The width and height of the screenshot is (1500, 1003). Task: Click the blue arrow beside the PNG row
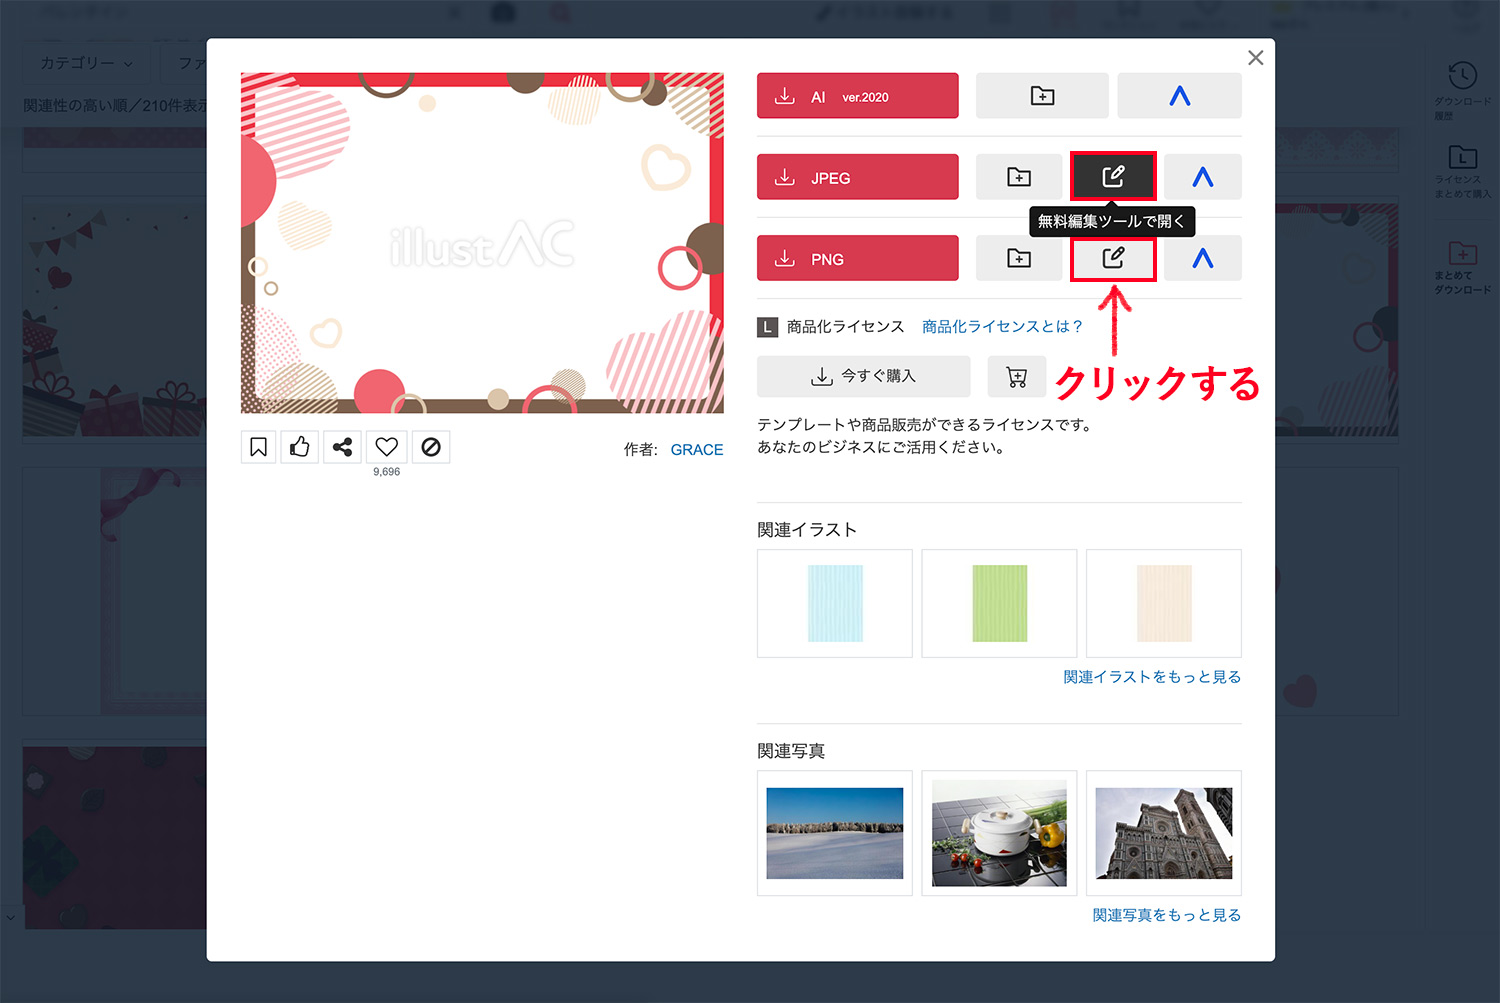[x=1203, y=258]
